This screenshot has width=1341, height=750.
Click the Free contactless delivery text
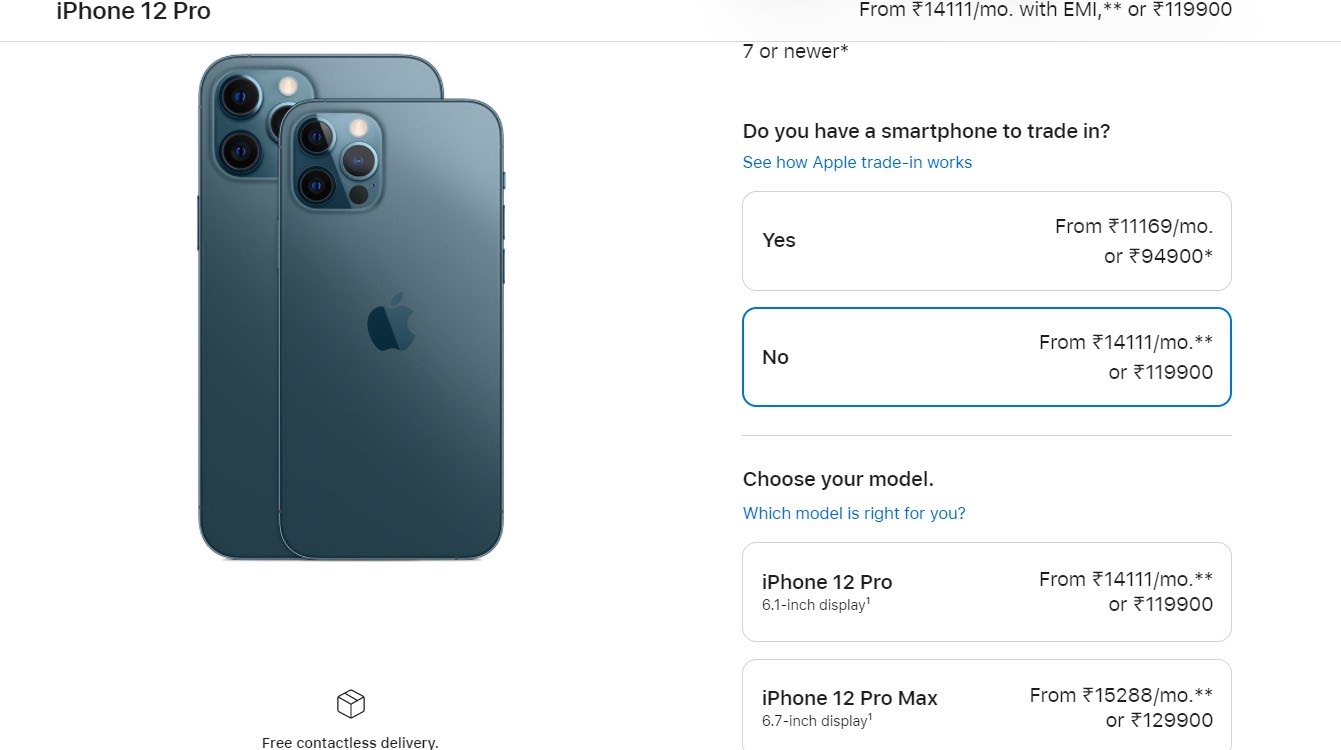tap(350, 742)
